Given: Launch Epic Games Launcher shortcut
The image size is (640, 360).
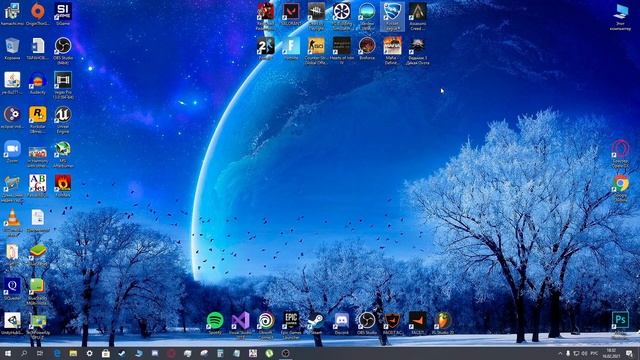Looking at the screenshot, I should [x=291, y=325].
